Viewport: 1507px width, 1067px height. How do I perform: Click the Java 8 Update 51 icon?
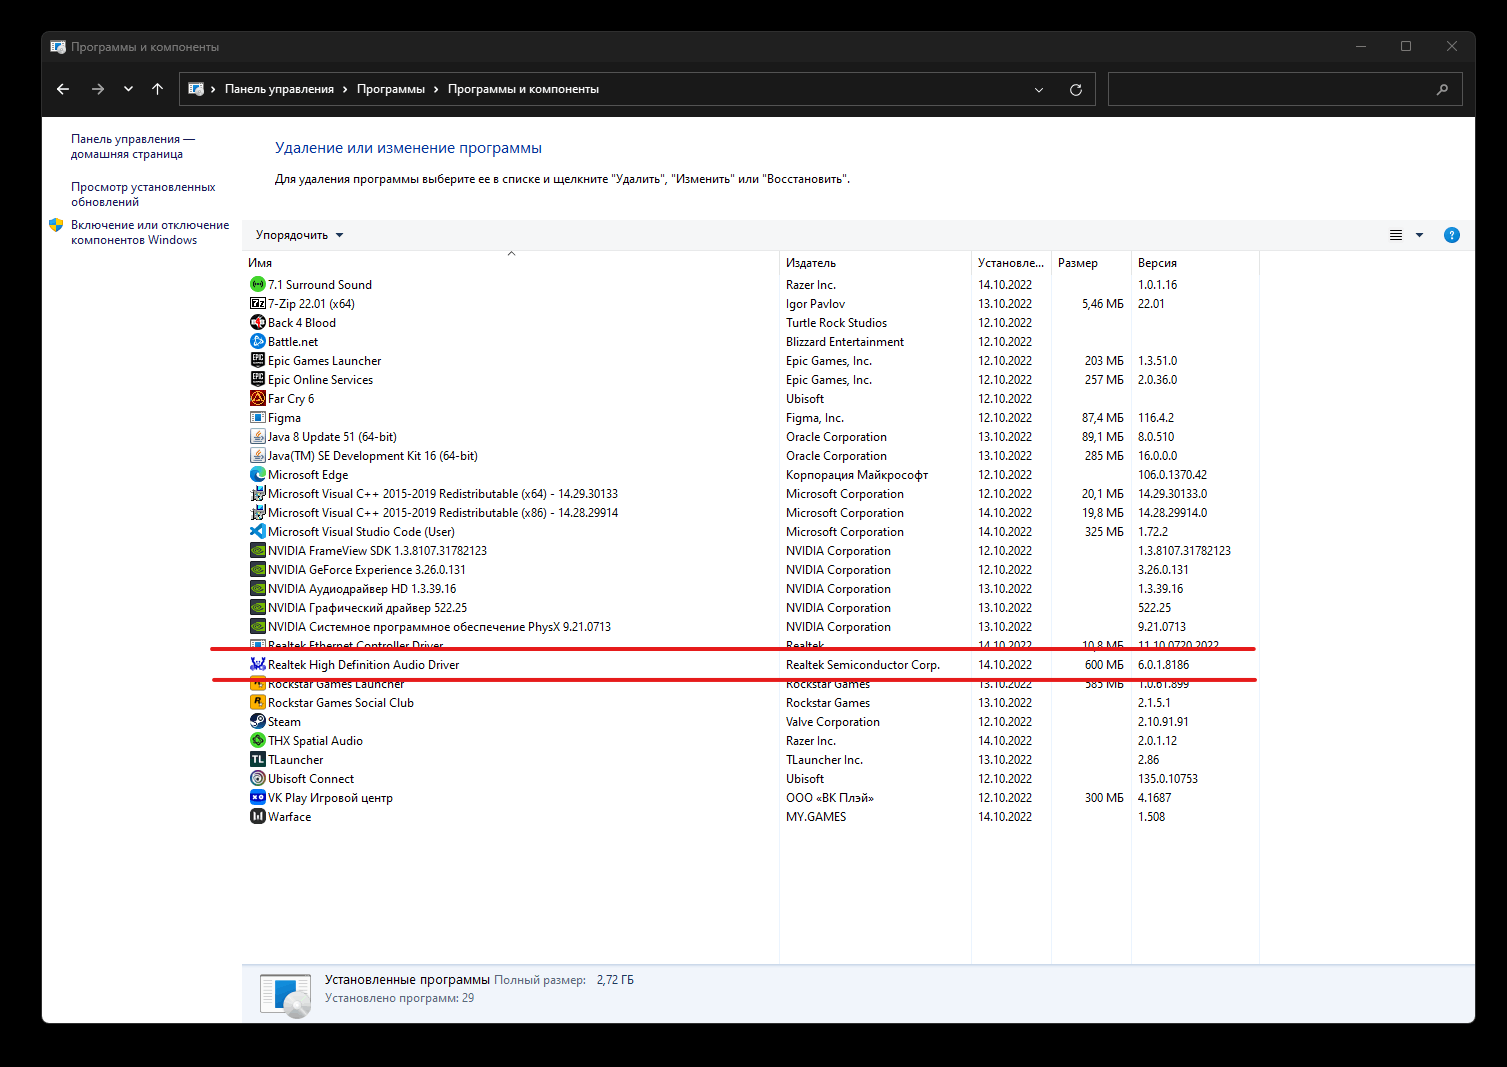[258, 437]
